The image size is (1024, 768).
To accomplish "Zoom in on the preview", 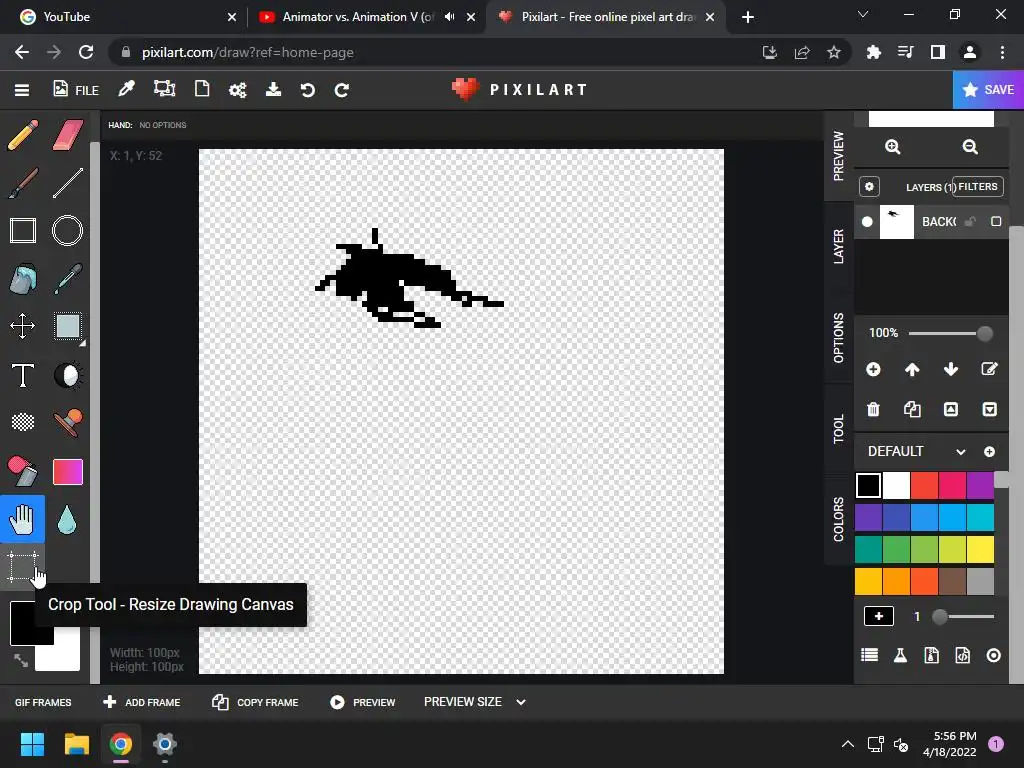I will click(x=893, y=147).
